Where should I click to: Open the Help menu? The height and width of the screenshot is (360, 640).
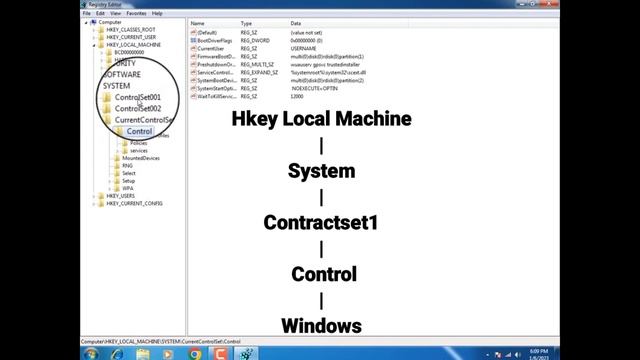(x=157, y=13)
